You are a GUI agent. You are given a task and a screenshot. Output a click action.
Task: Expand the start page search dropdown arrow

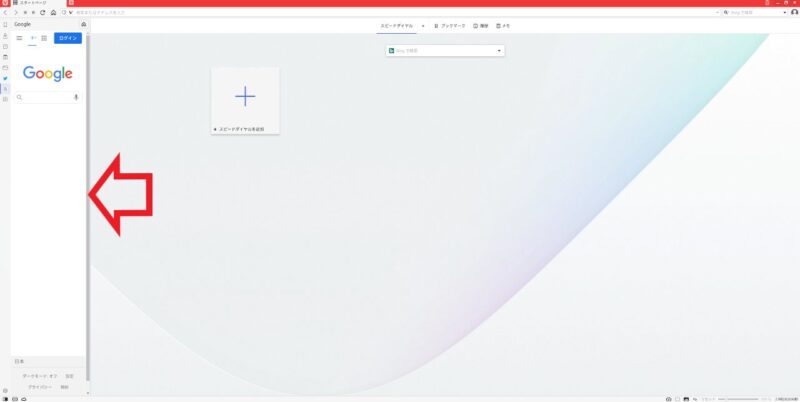pyautogui.click(x=499, y=51)
